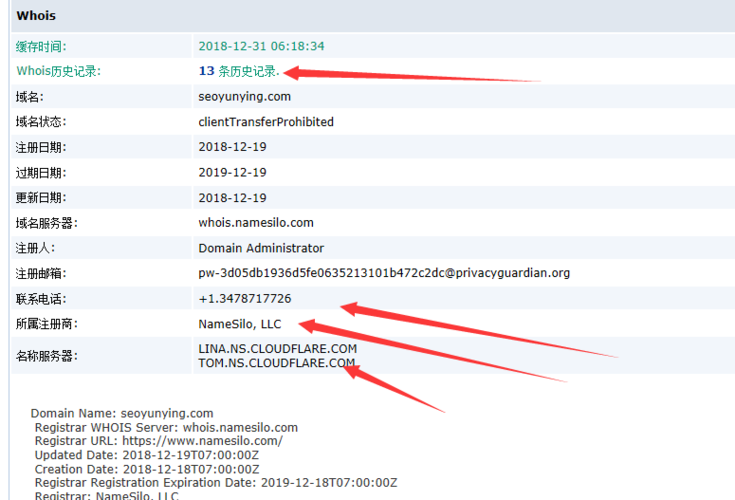This screenshot has height=500, width=735.
Task: Select the domain name seoyunying.com in the table
Action: pos(244,97)
